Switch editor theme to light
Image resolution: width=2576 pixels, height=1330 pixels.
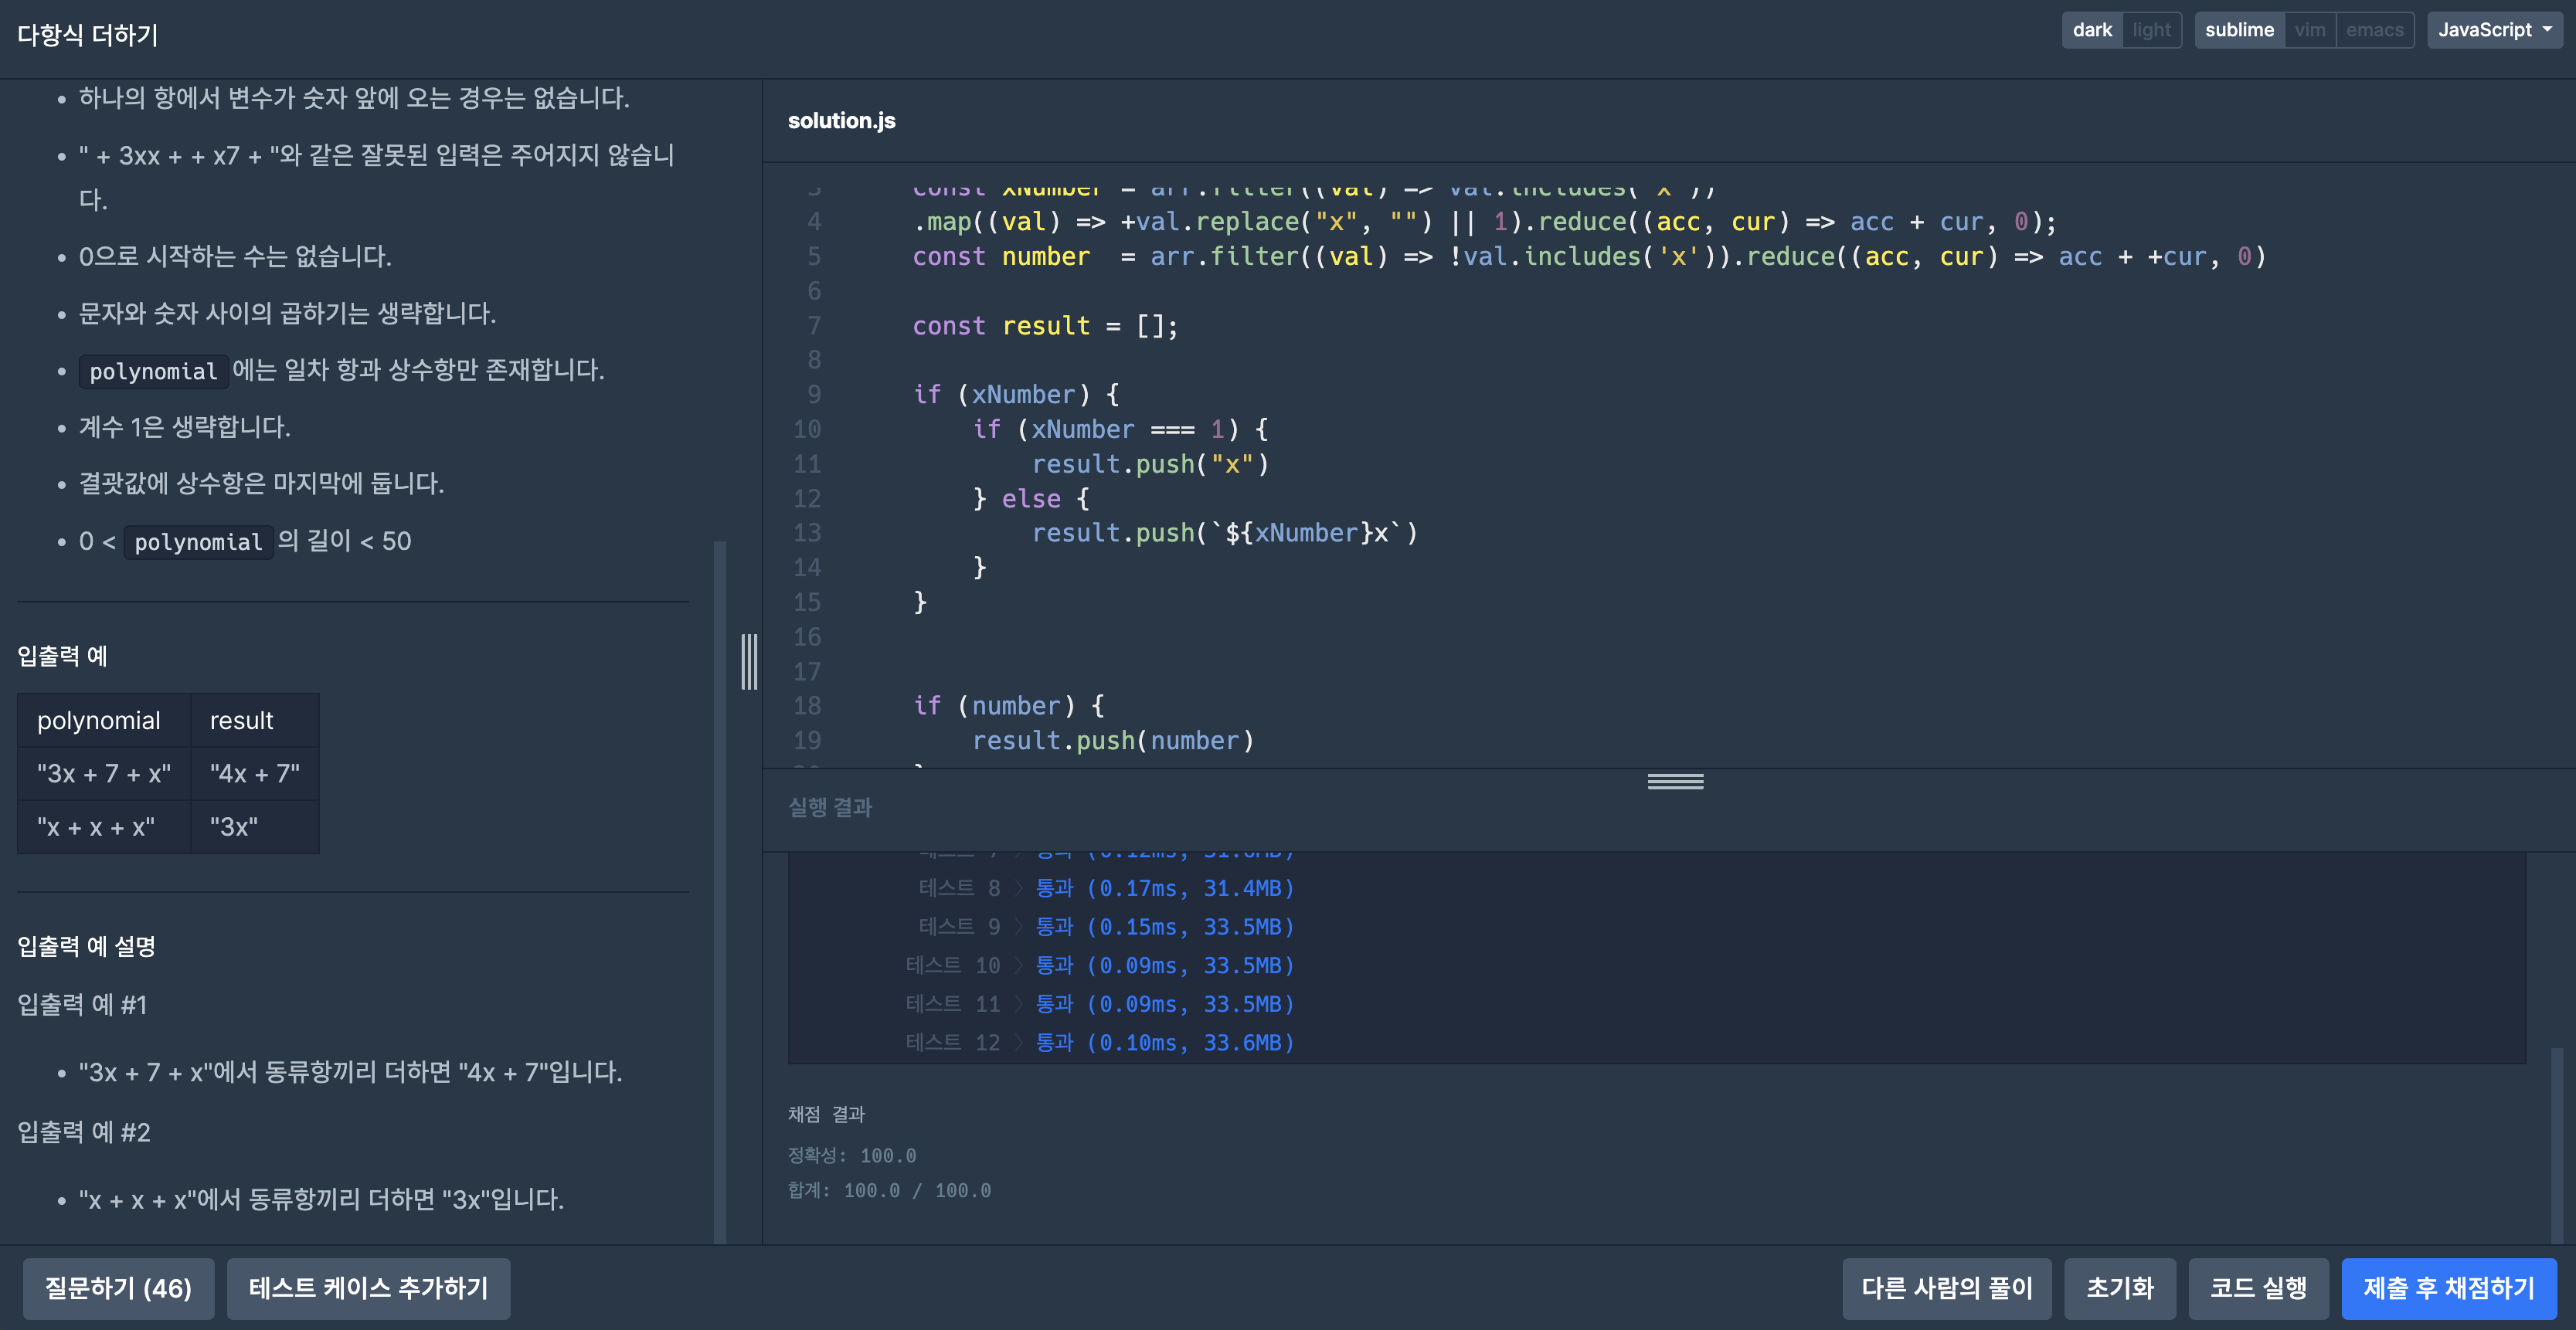pyautogui.click(x=2151, y=30)
